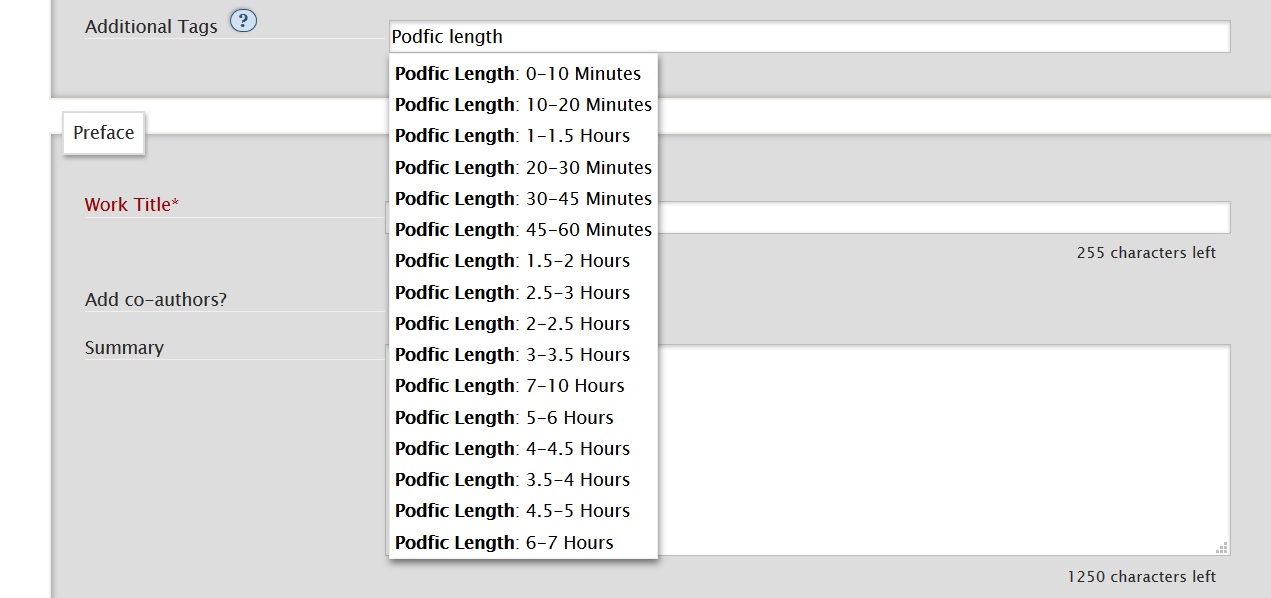Select Podfic Length: 45-60 Minutes option
1271x598 pixels.
[523, 230]
